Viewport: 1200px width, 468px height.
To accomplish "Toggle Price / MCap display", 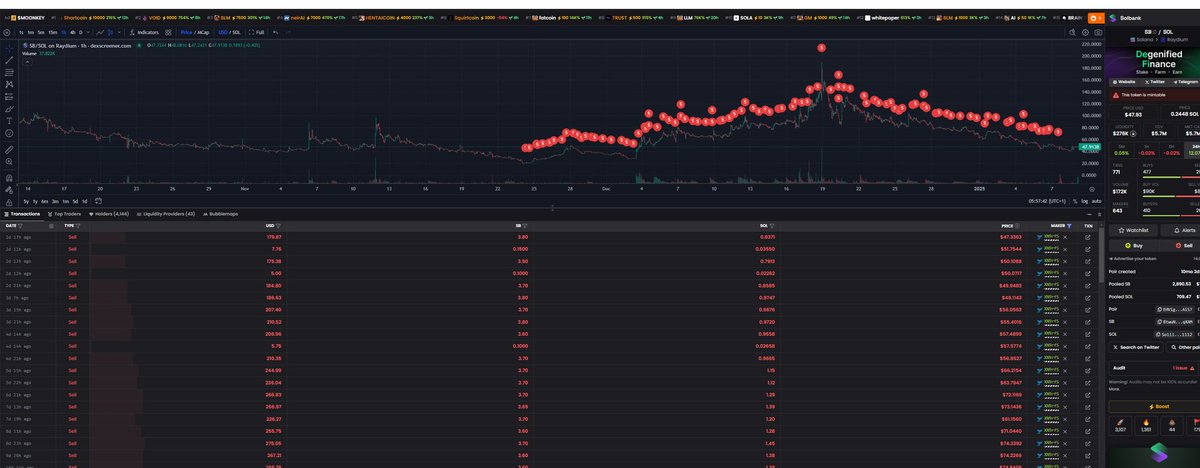I will point(197,32).
